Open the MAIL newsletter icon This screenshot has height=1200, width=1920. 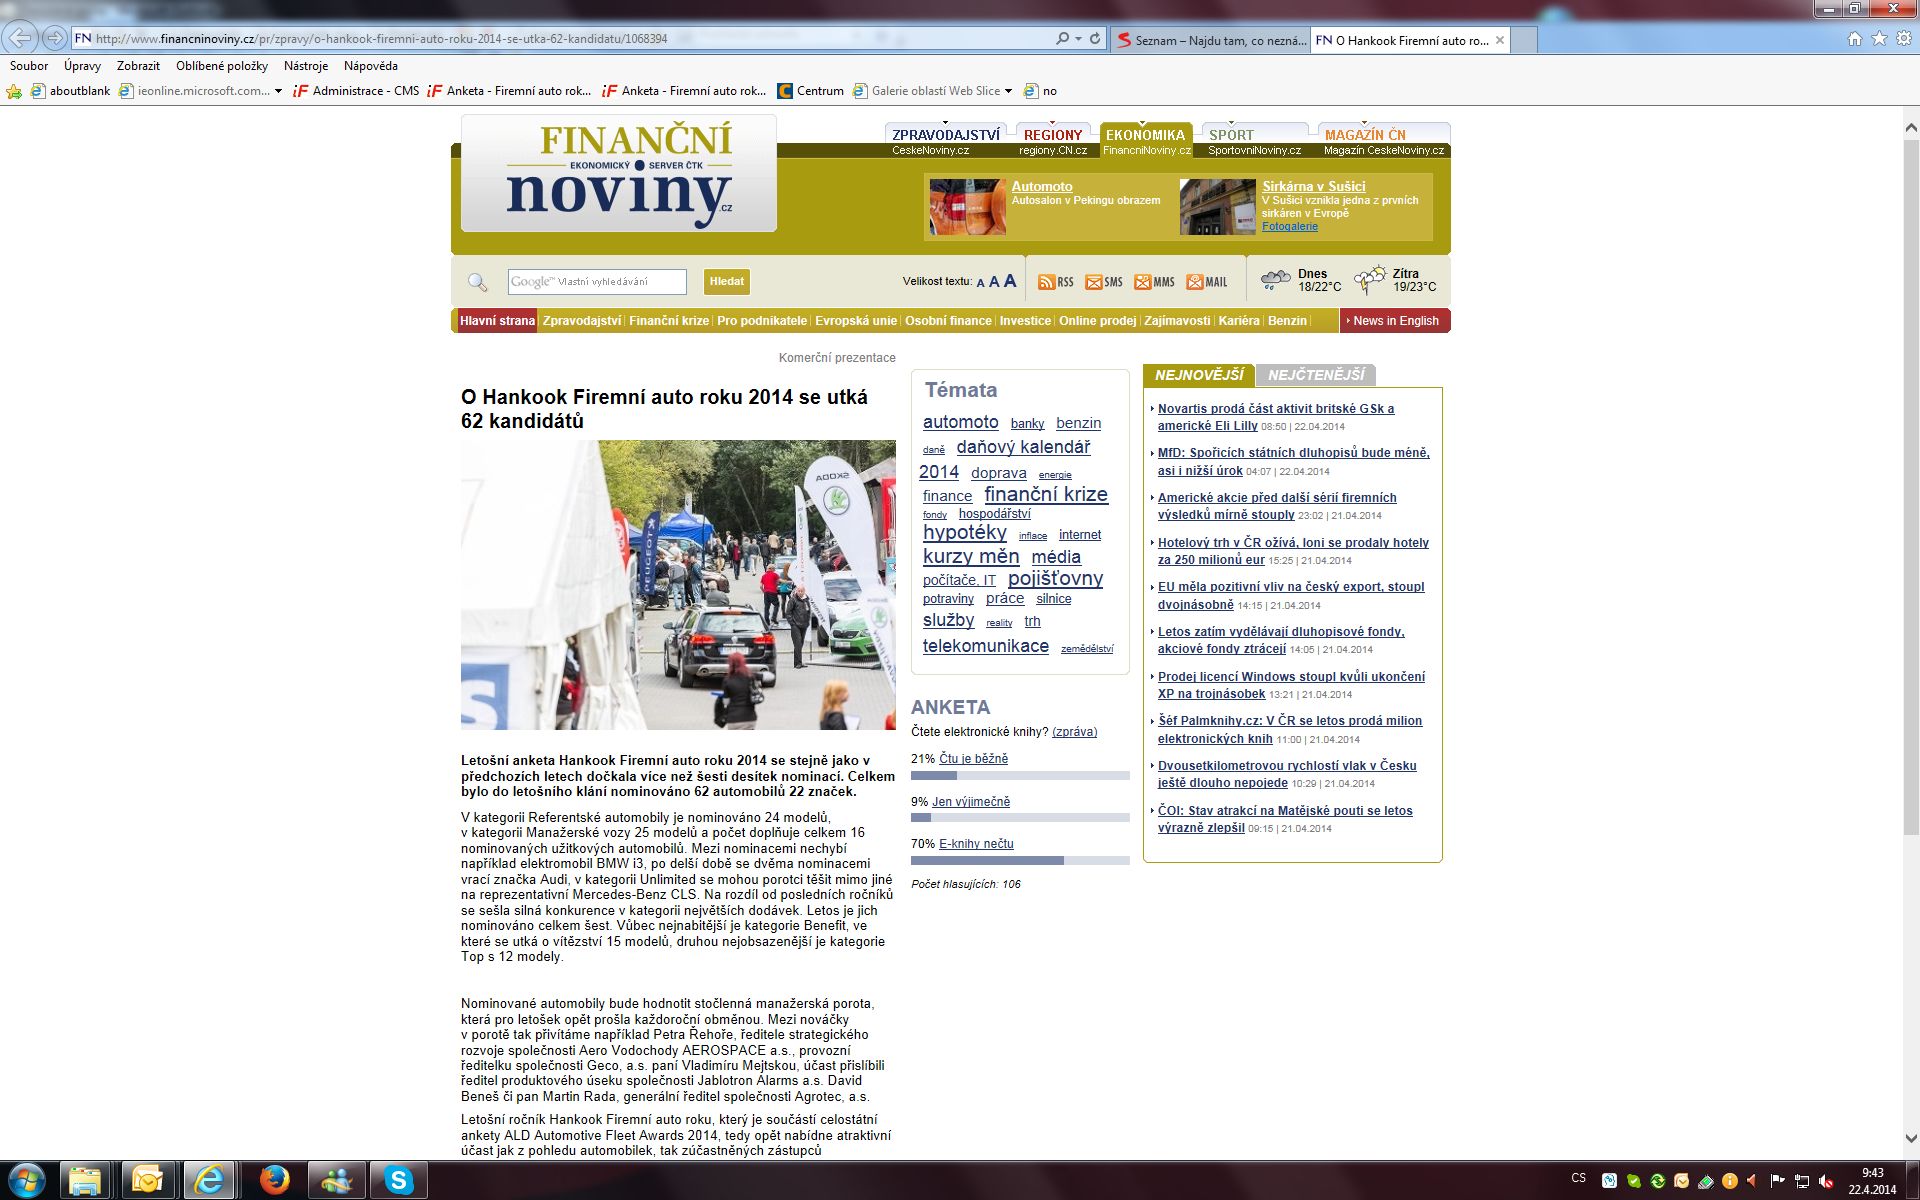point(1207,282)
